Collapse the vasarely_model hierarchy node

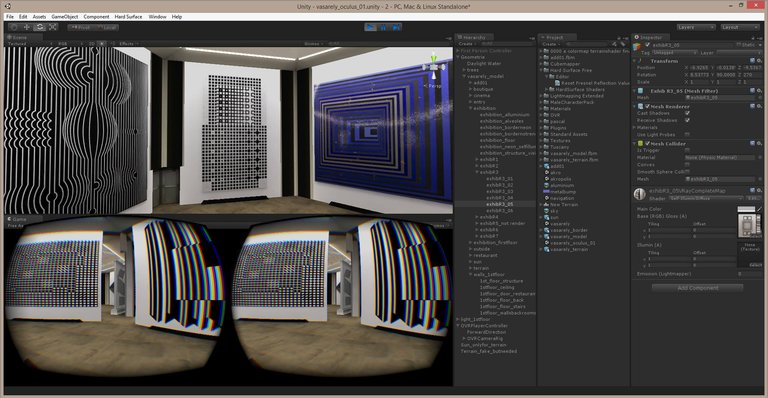[464, 76]
